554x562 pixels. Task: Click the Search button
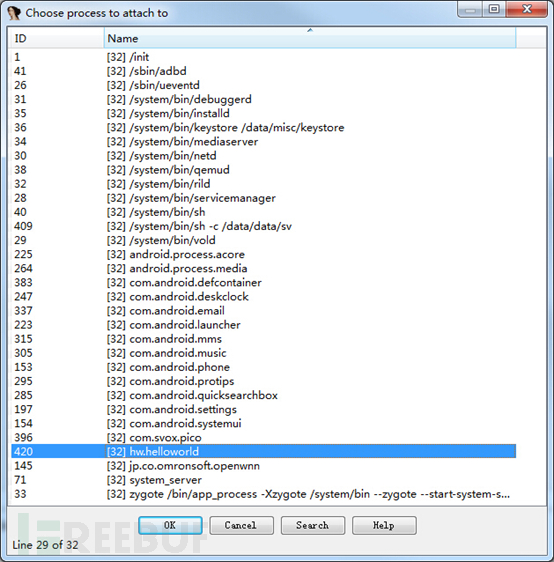[313, 525]
